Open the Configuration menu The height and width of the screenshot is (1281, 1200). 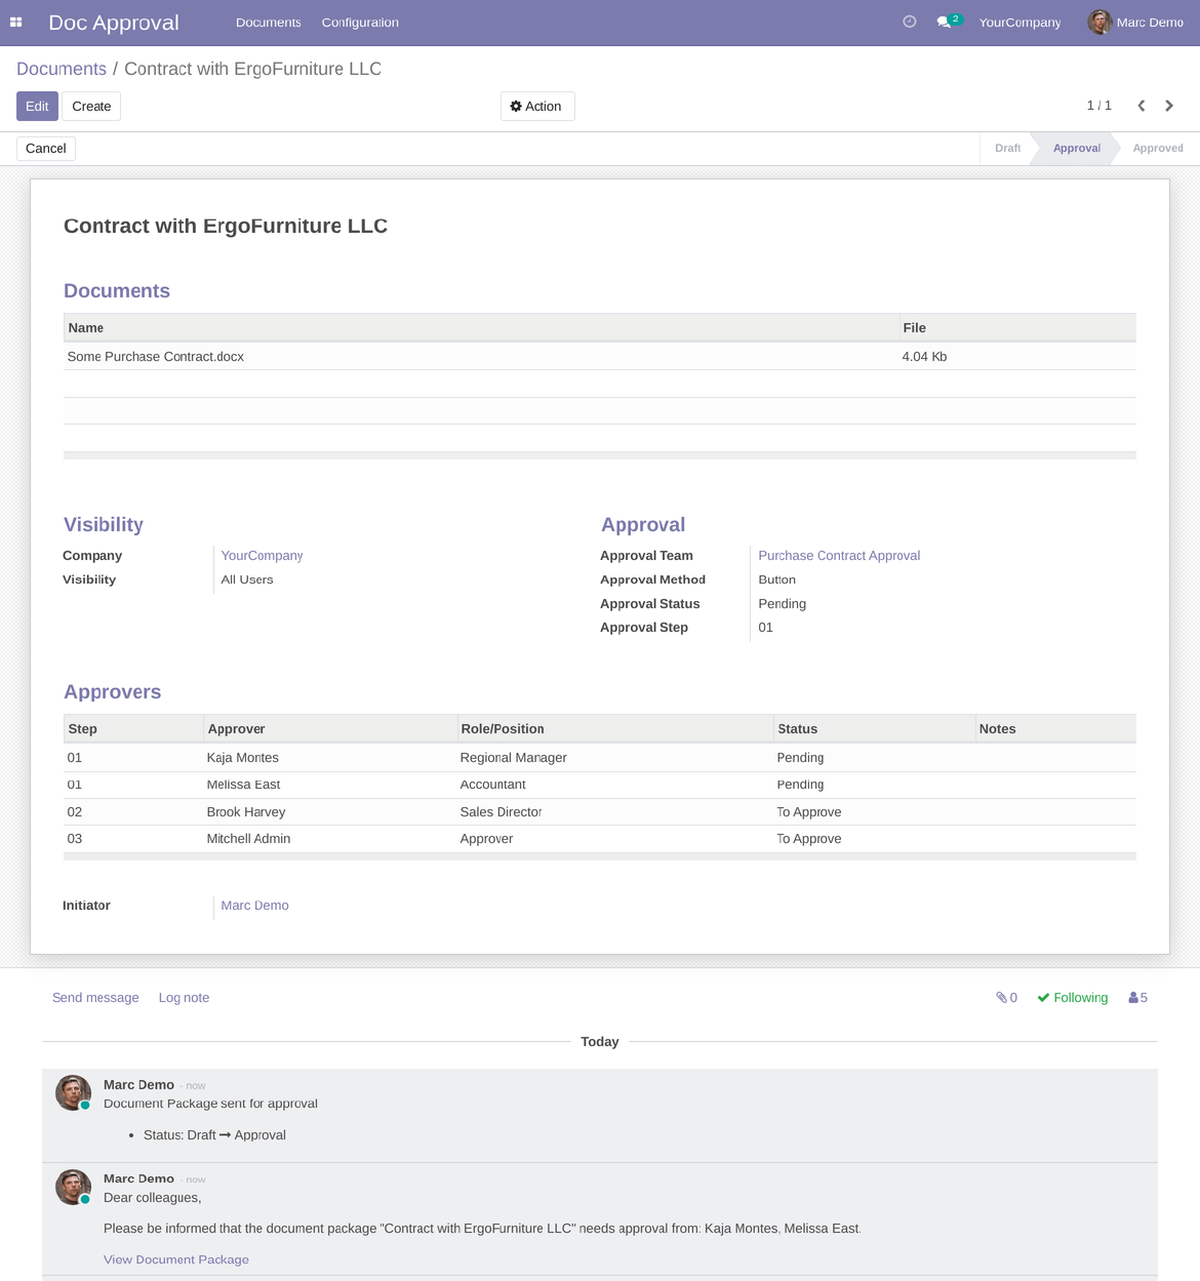pyautogui.click(x=359, y=21)
